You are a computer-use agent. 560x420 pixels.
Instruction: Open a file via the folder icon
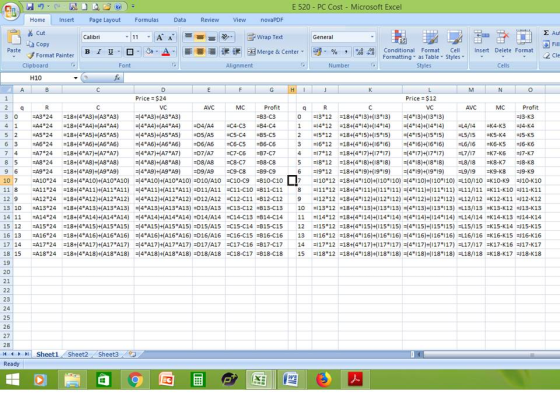click(107, 6)
